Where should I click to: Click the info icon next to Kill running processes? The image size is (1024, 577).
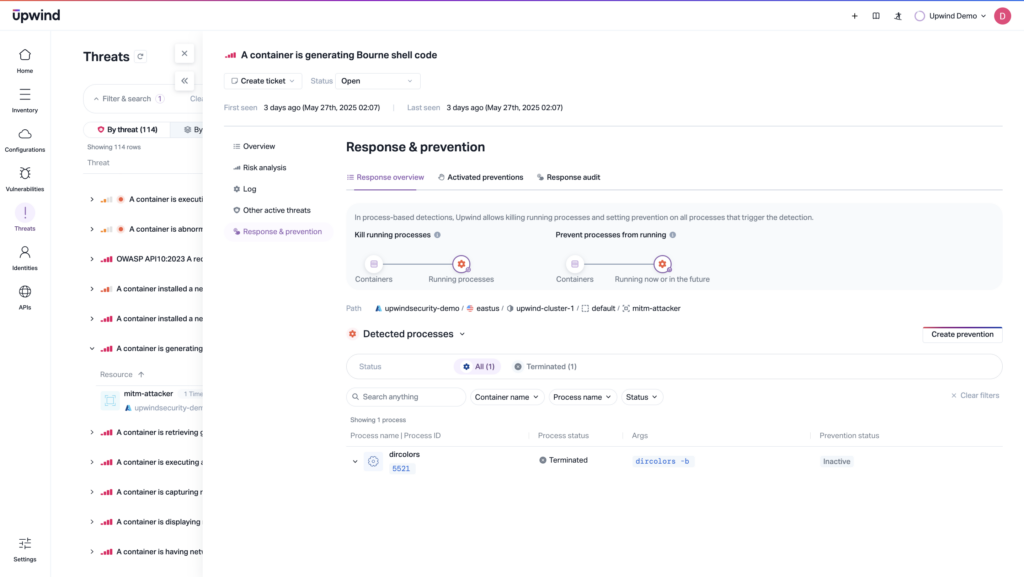pyautogui.click(x=438, y=235)
